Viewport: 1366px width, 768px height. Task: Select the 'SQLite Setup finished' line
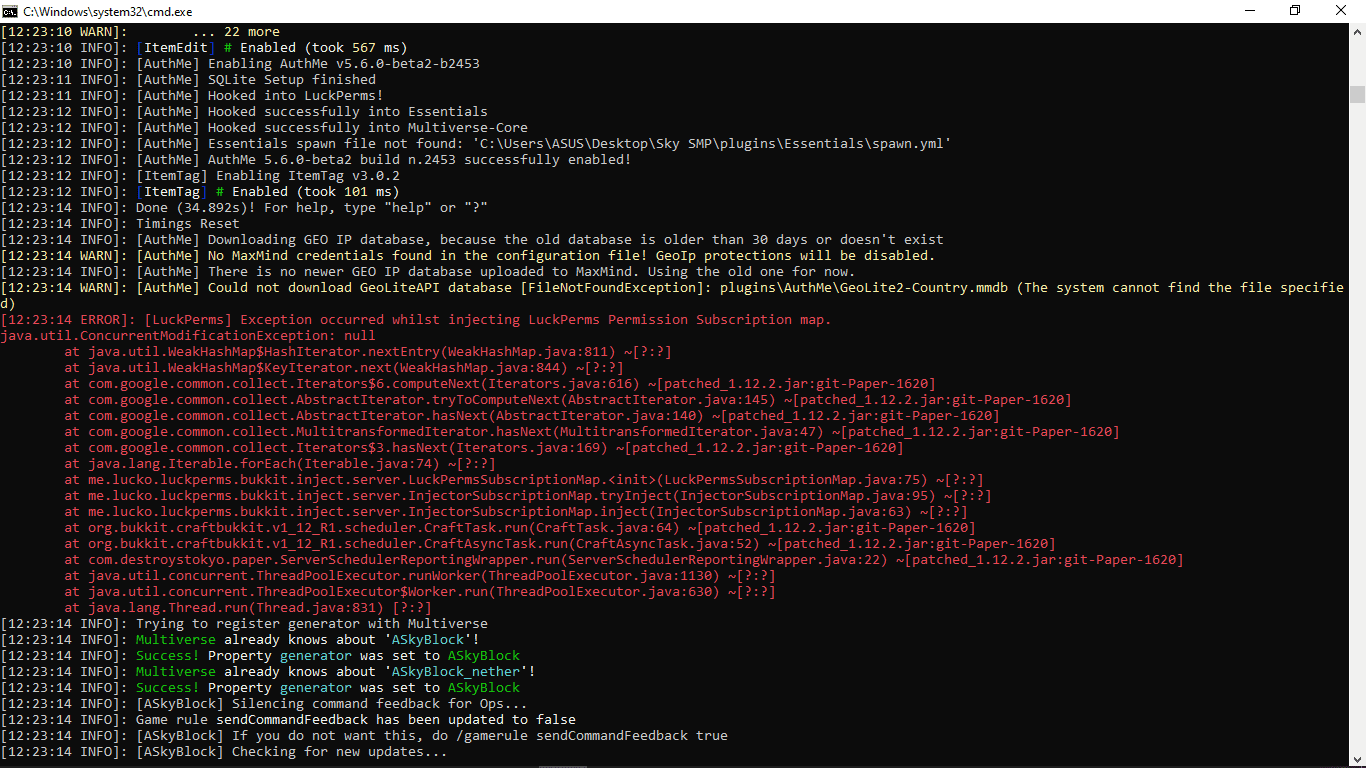pyautogui.click(x=188, y=80)
